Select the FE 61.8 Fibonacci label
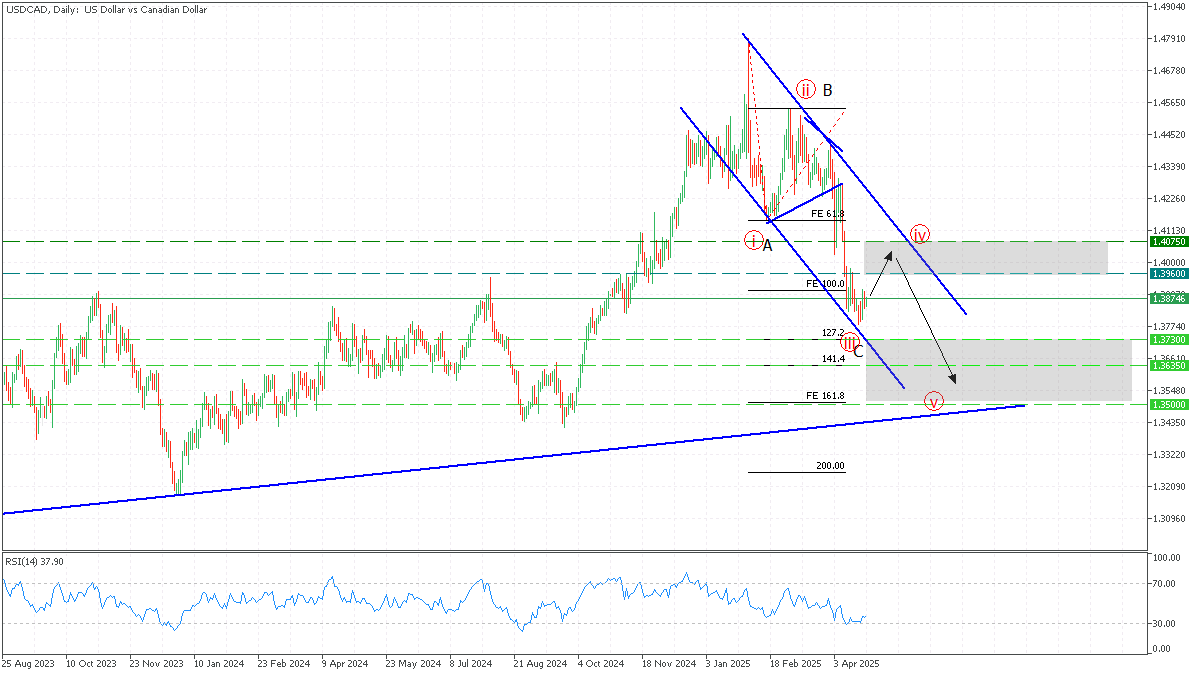Screen dimensions: 1200x675 click(x=827, y=214)
